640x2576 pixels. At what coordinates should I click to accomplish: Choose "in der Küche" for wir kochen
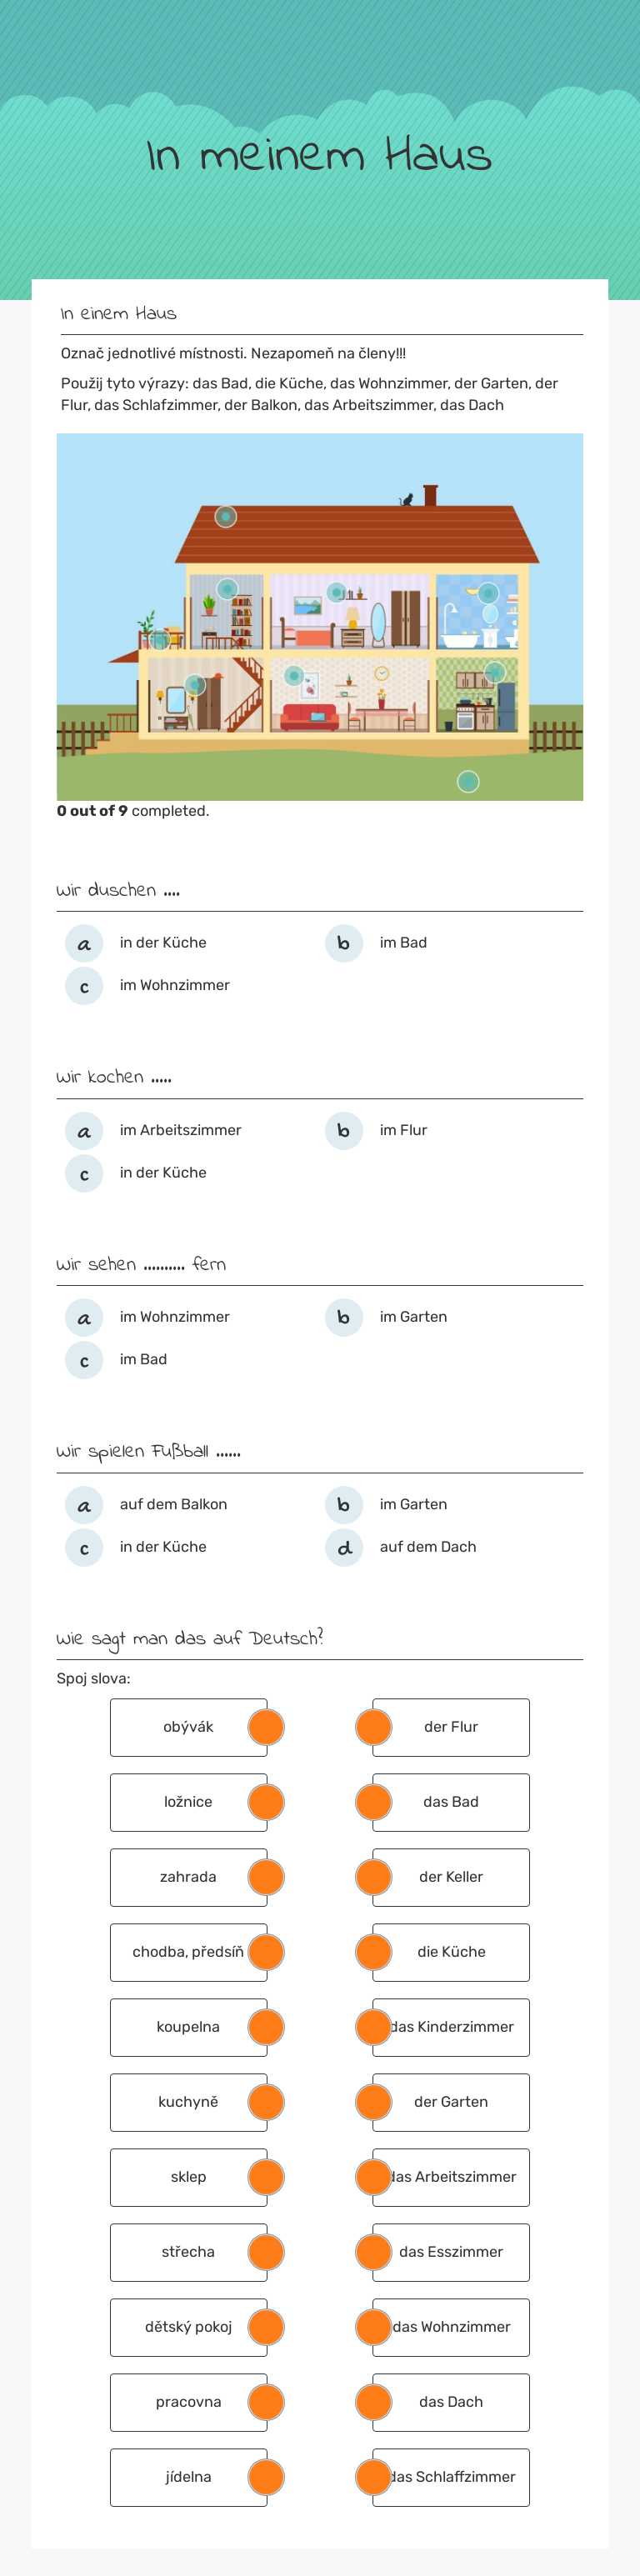tap(84, 1173)
